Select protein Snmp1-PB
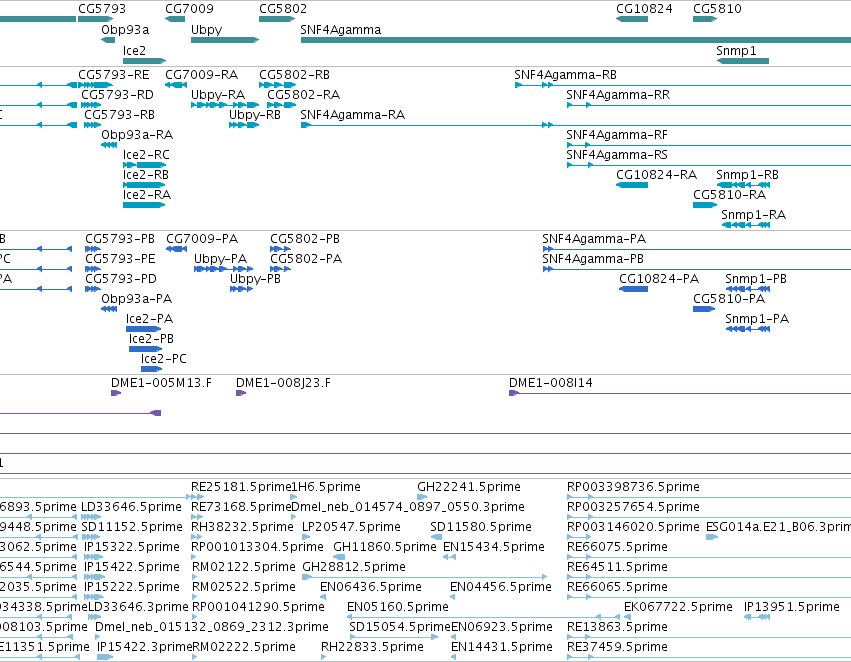The image size is (851, 662). click(x=756, y=279)
